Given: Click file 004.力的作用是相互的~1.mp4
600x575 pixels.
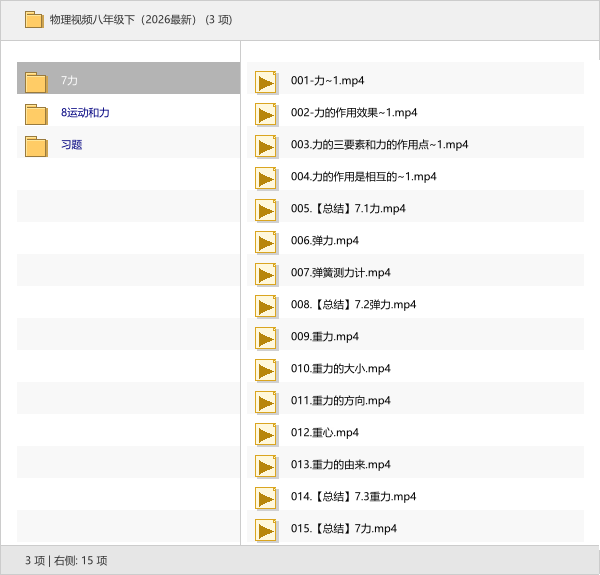Looking at the screenshot, I should (363, 177).
